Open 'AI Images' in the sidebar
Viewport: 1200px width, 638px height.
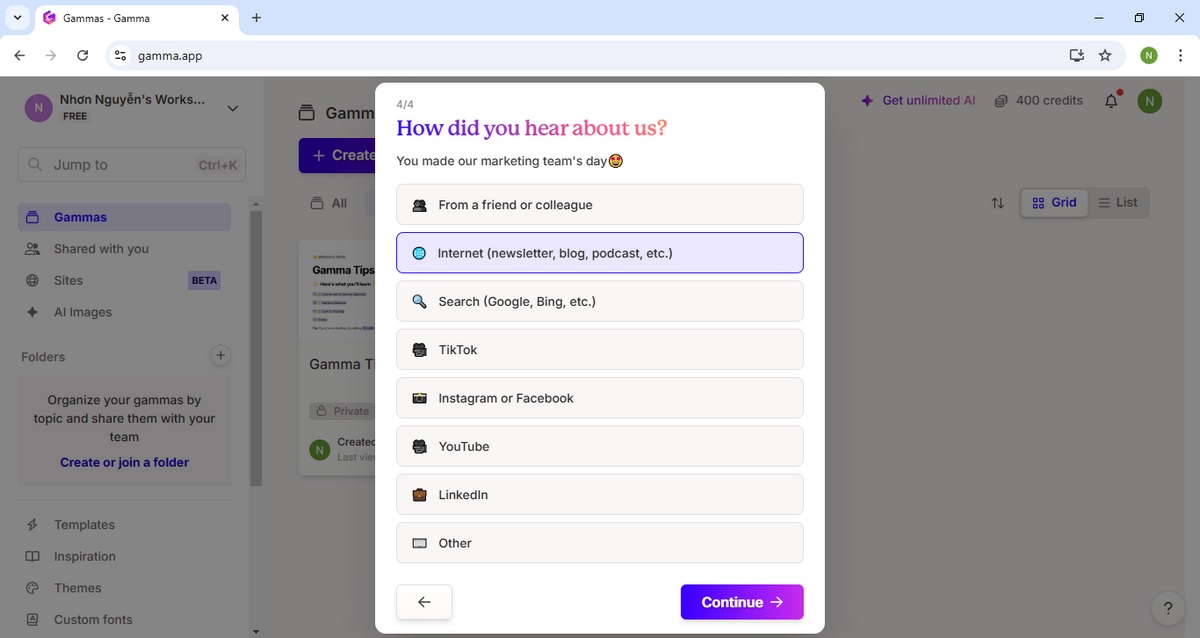tap(124, 312)
